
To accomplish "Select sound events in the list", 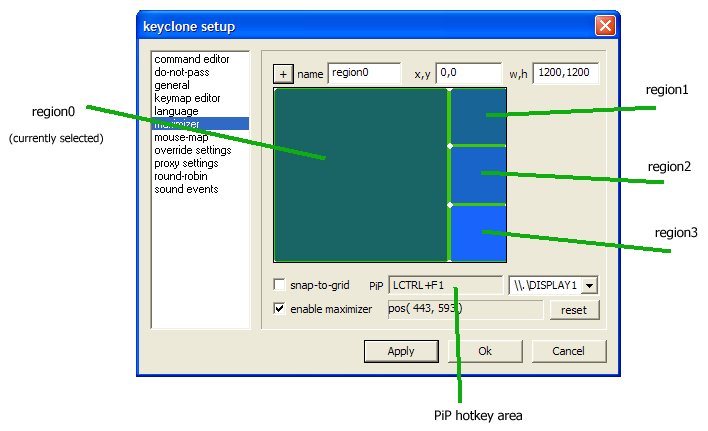I will pos(186,189).
